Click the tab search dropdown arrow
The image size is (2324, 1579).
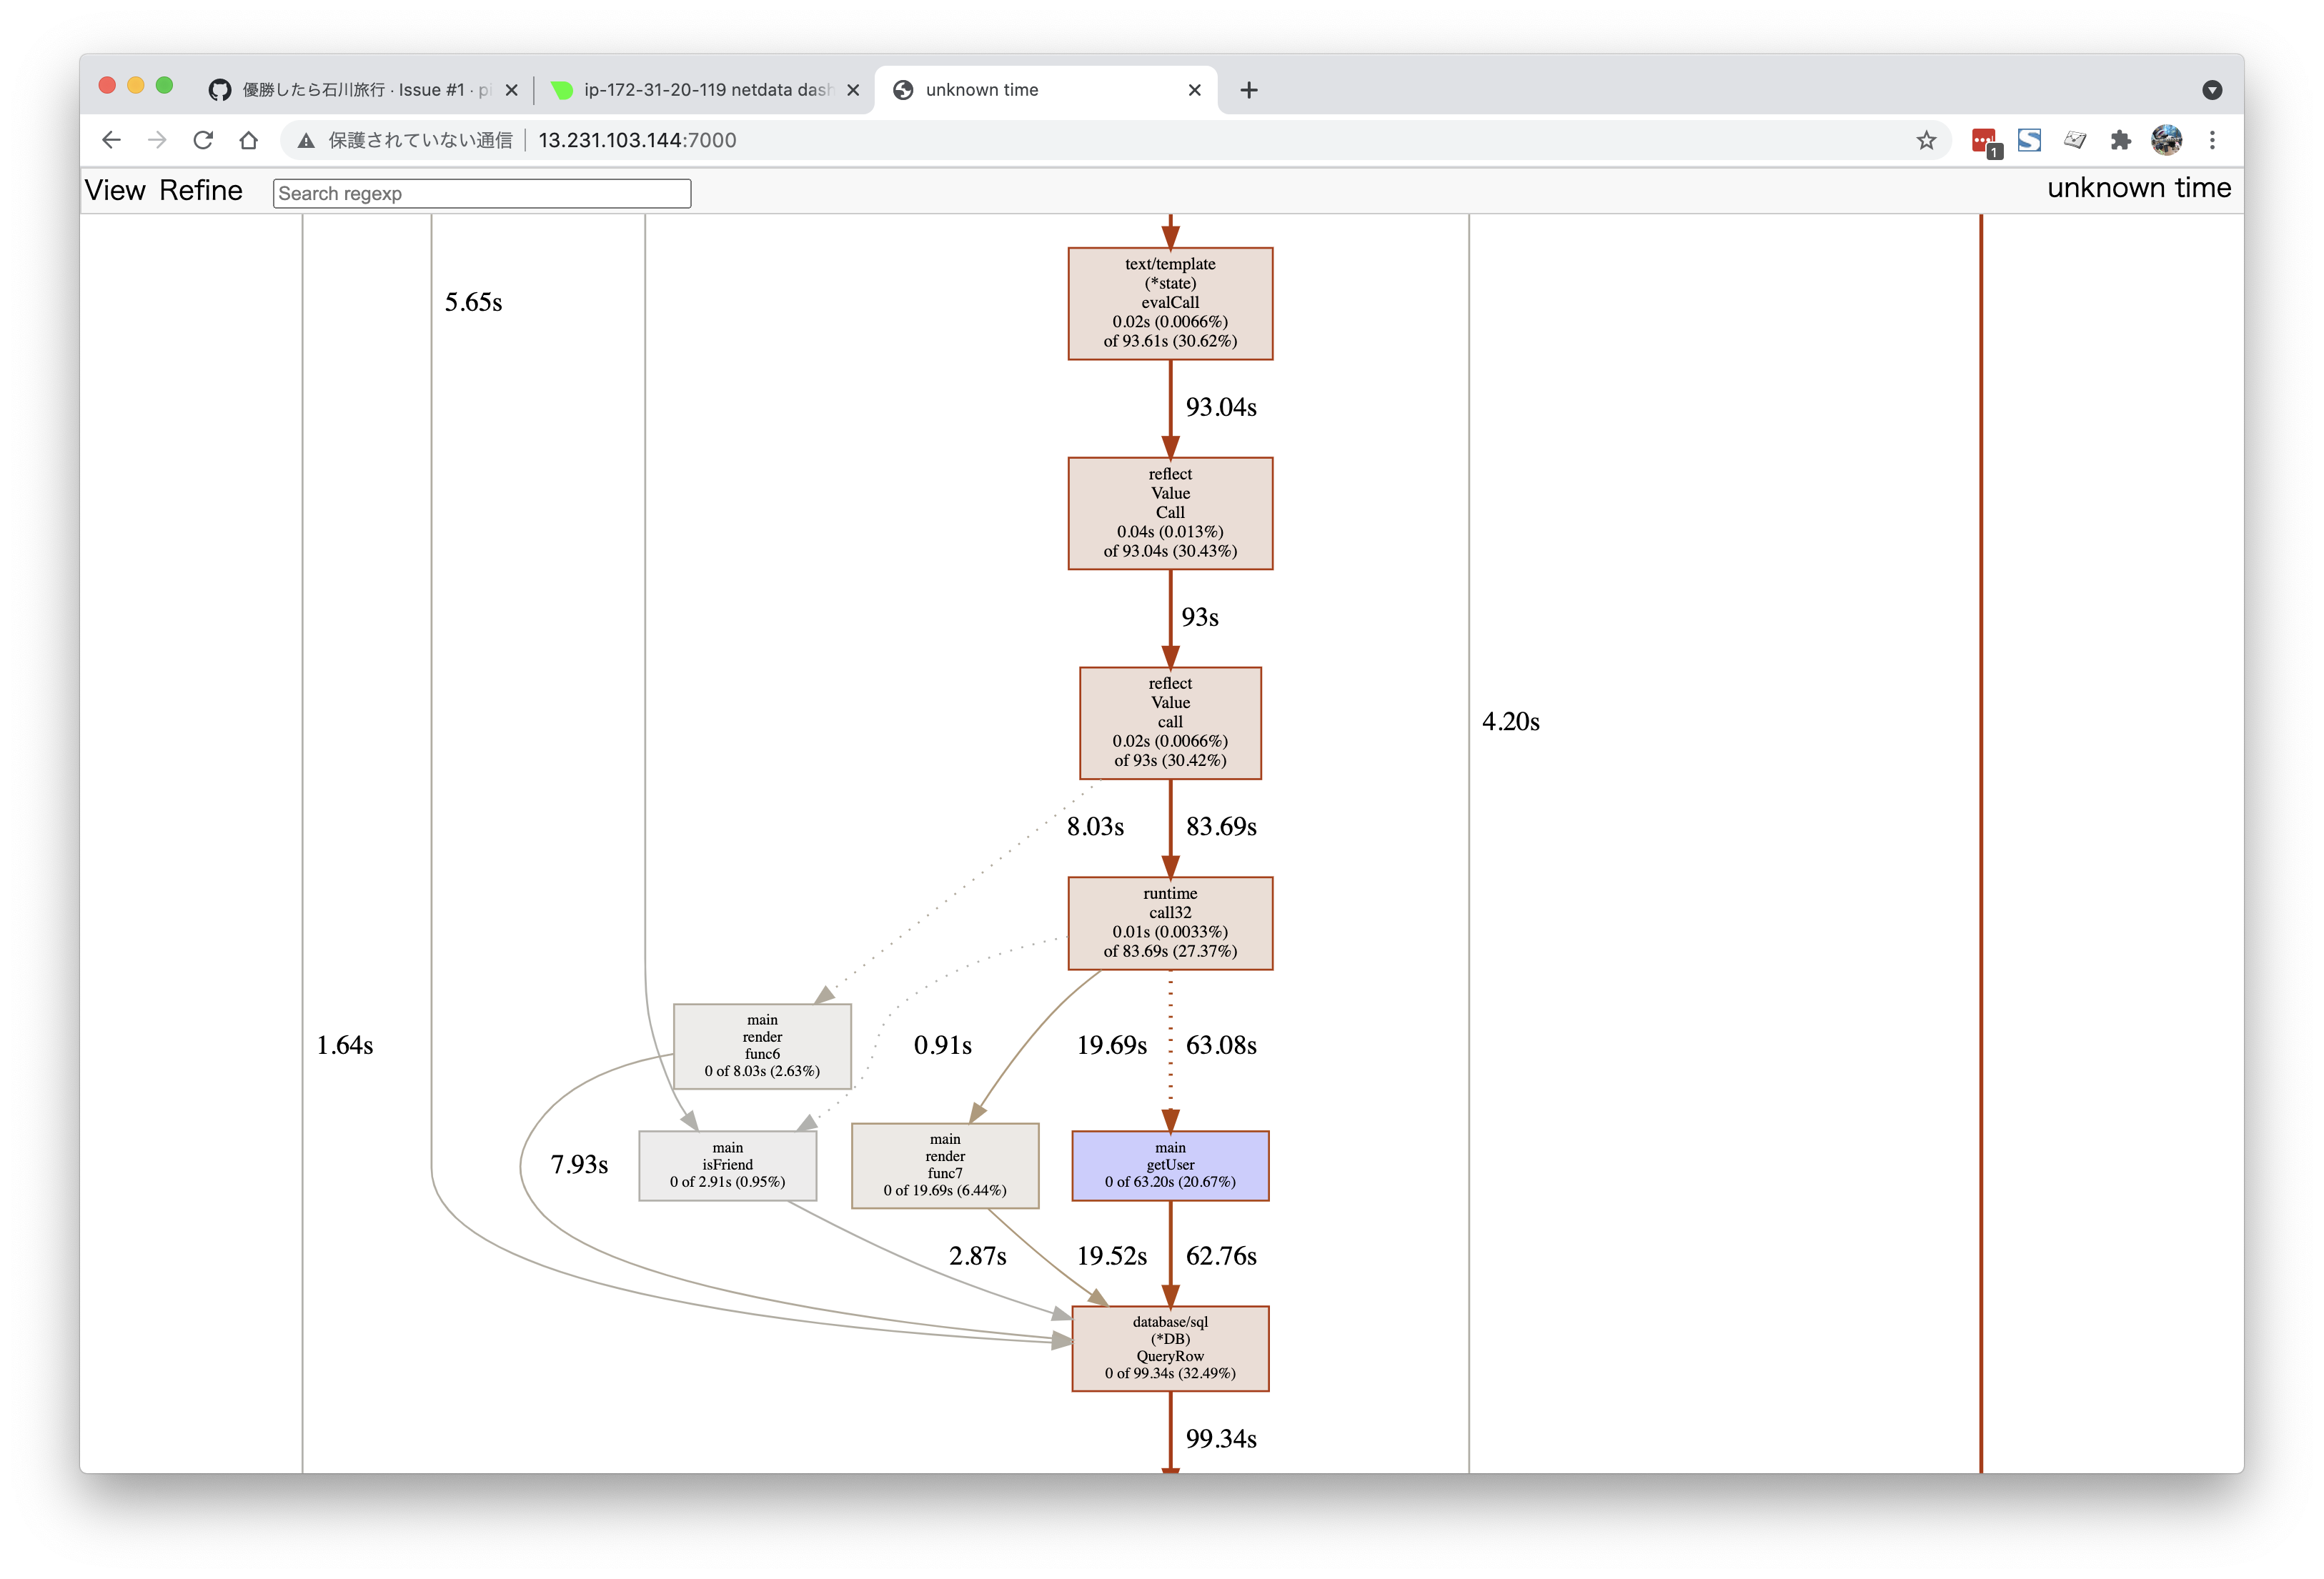(2212, 90)
